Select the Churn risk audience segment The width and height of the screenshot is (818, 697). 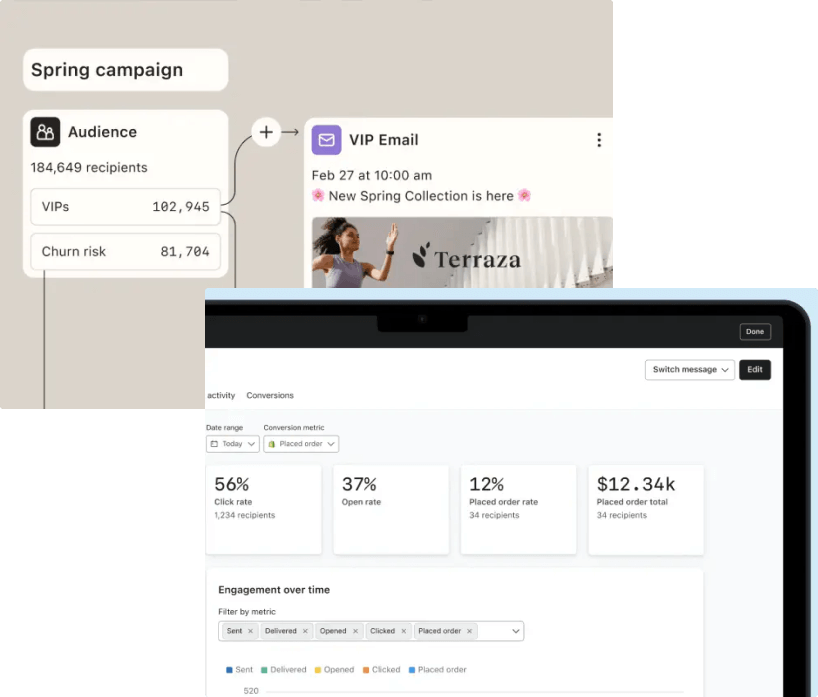[126, 252]
